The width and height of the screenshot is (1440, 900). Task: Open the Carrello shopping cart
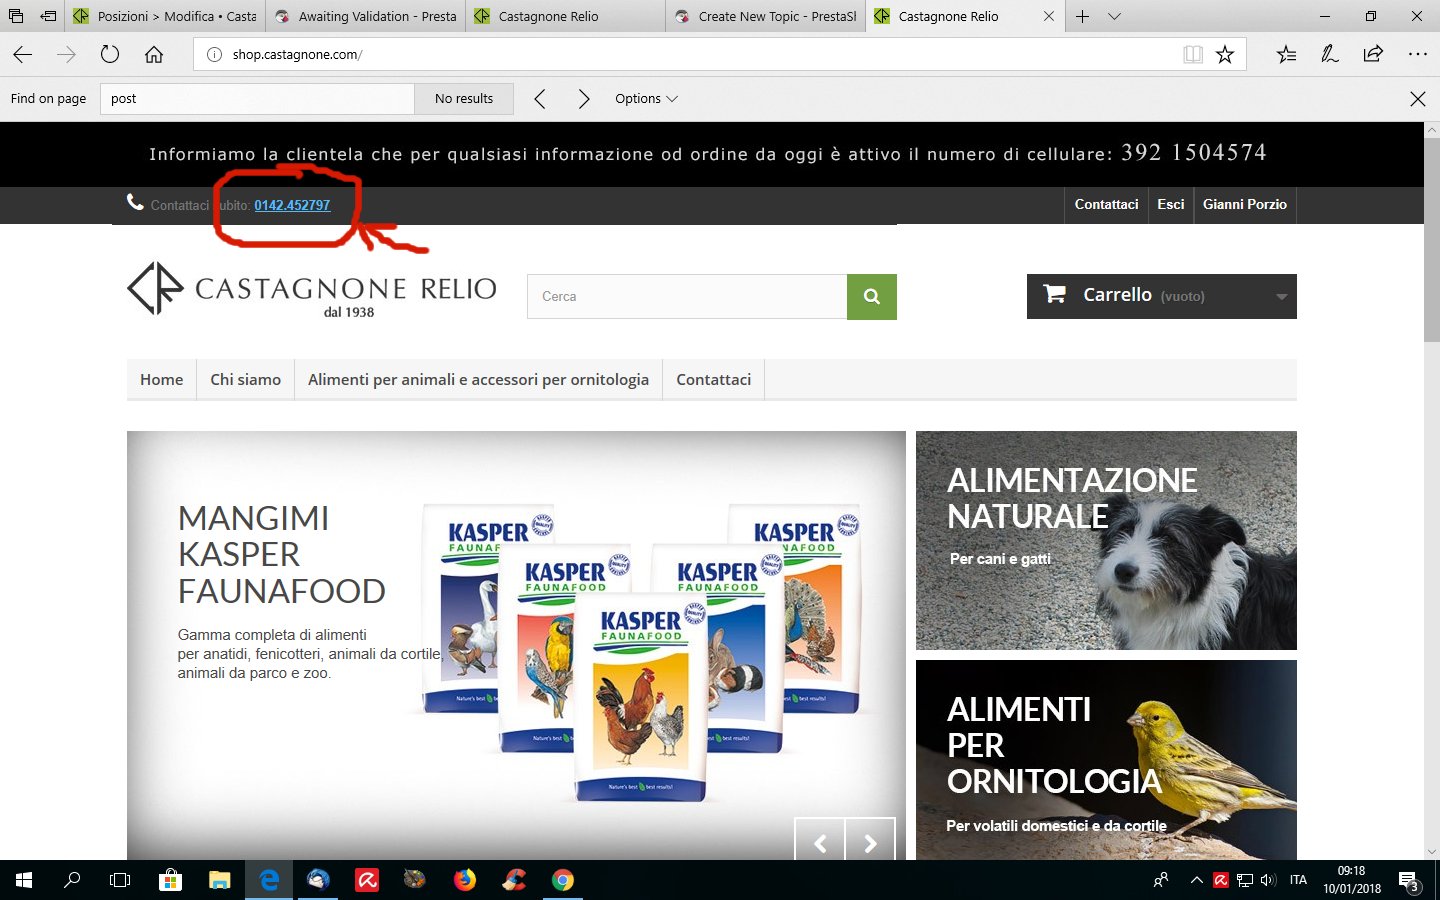[1162, 296]
